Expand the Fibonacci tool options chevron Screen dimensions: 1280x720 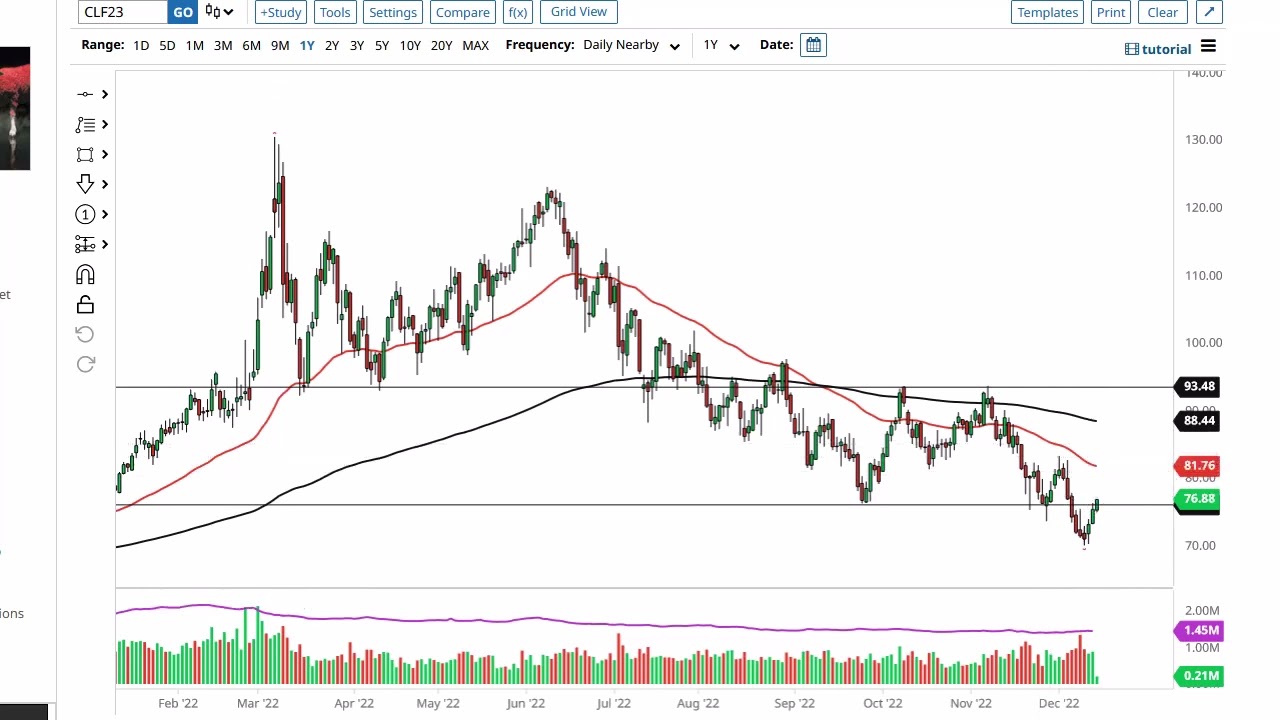pos(104,124)
